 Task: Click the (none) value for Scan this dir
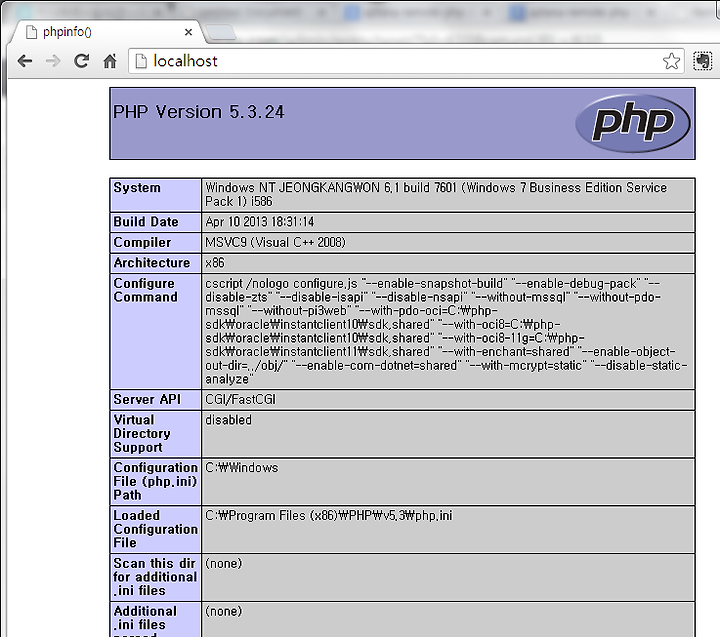[224, 563]
